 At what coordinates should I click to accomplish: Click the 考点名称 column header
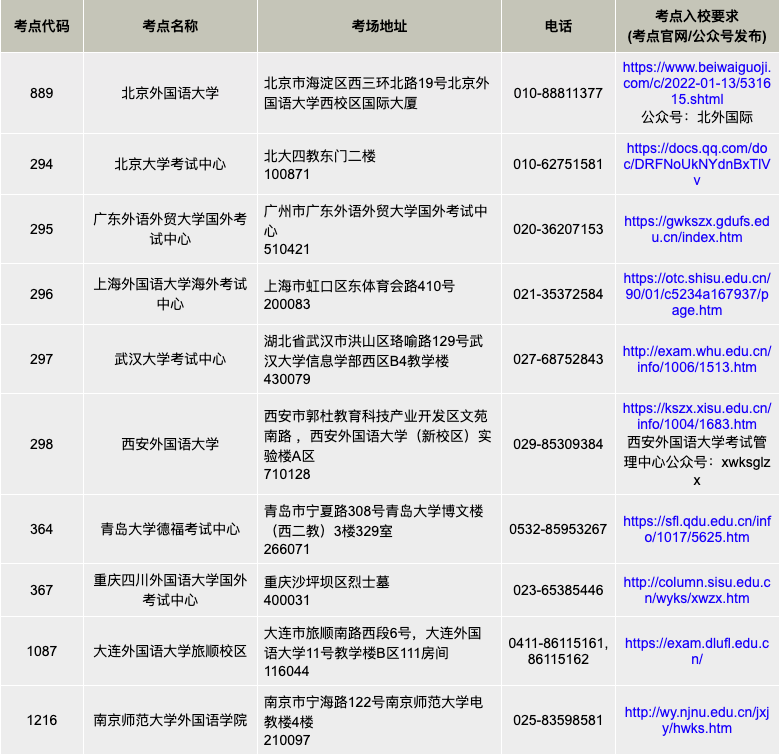click(170, 26)
